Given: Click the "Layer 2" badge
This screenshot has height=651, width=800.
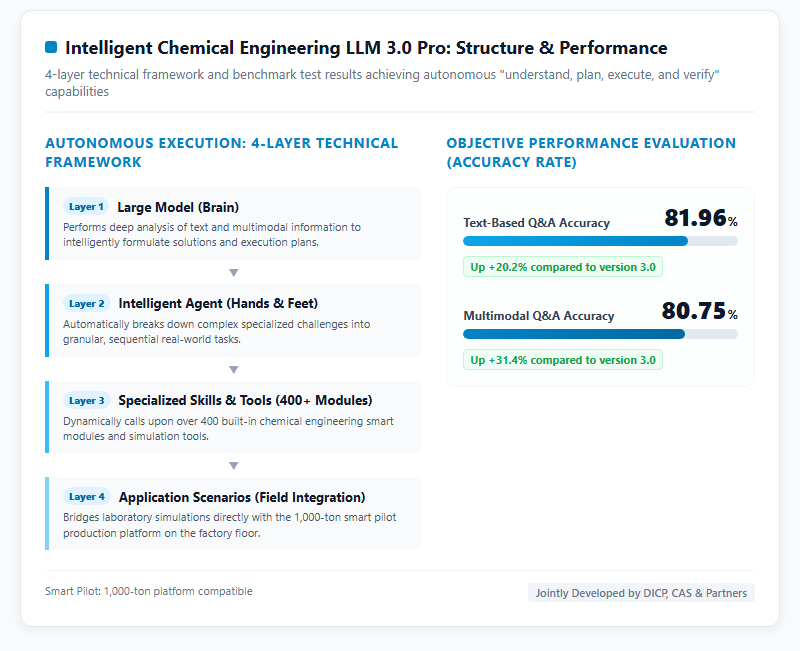Looking at the screenshot, I should pos(86,304).
